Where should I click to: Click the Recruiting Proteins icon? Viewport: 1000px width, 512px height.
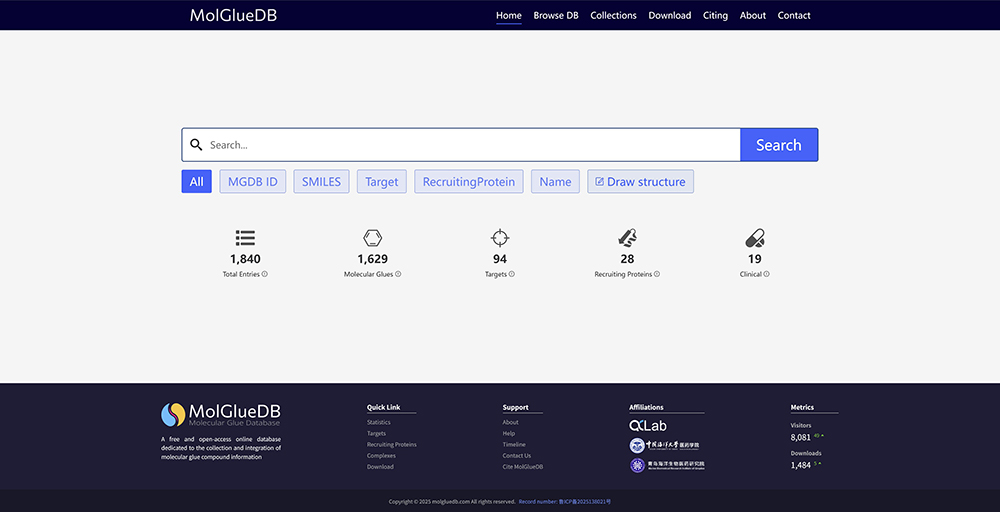coord(627,238)
